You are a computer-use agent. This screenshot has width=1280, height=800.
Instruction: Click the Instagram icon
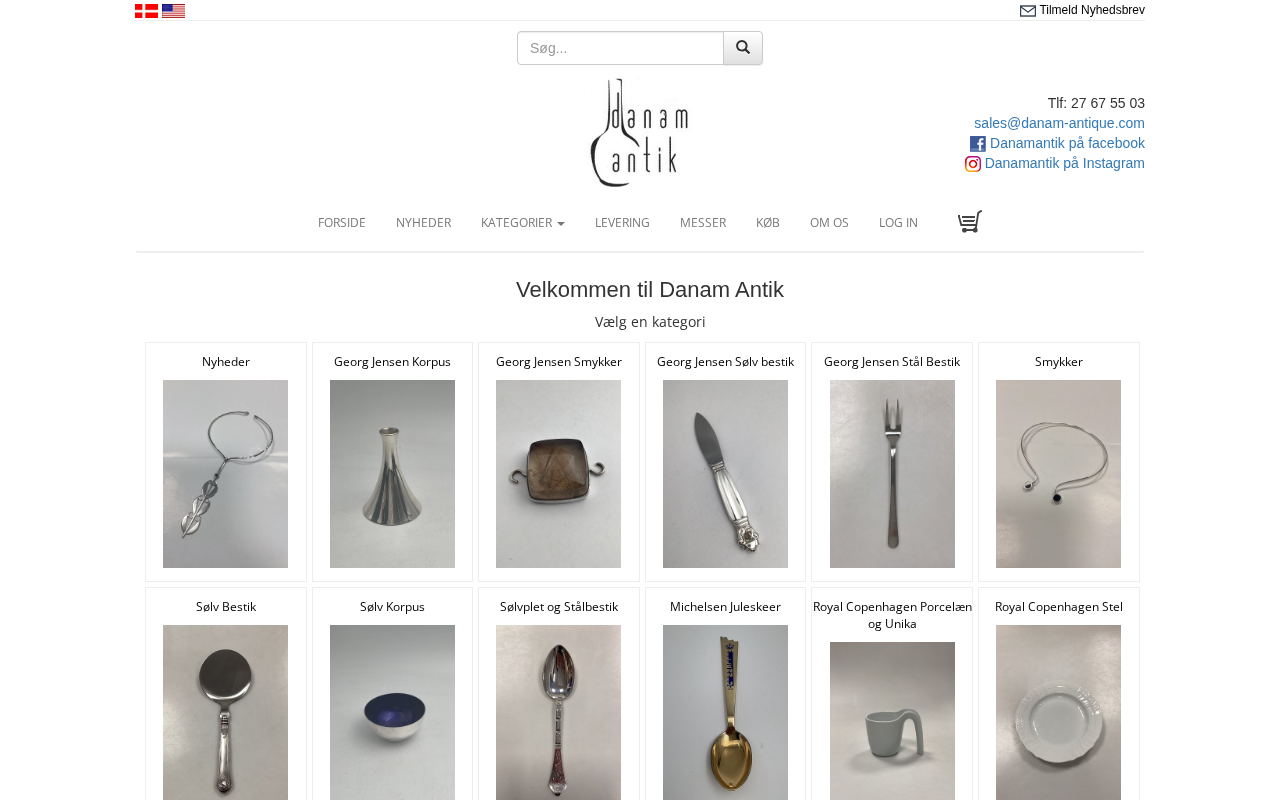pos(973,164)
